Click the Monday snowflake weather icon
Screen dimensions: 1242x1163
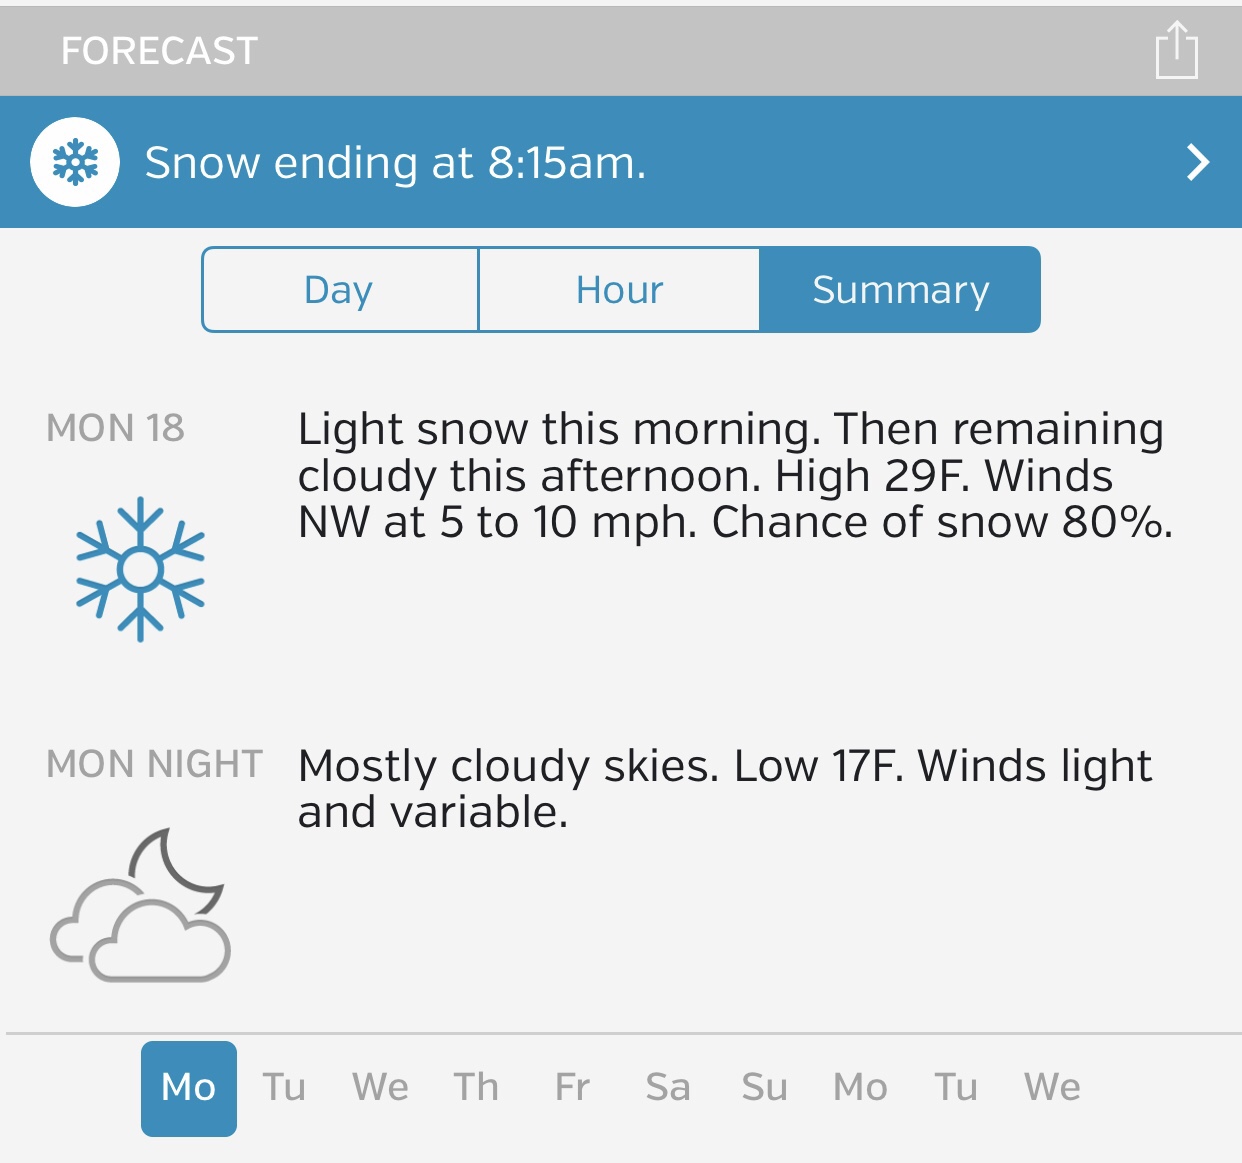140,568
